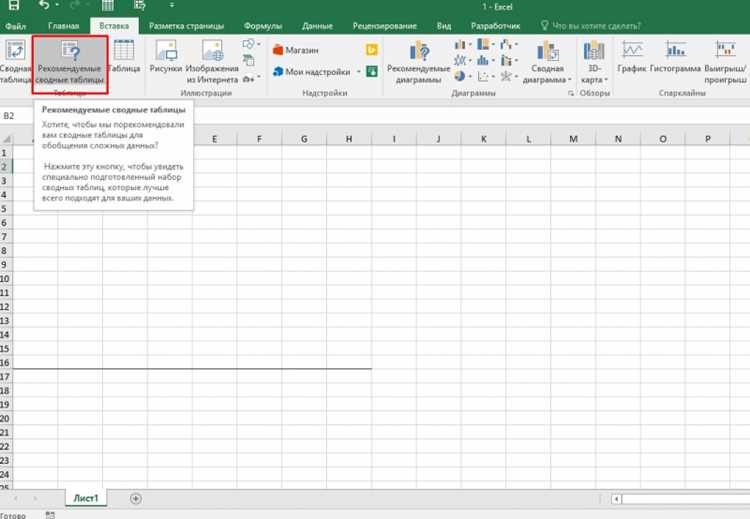Select the Лист1 sheet tab
Screen dimensions: 750x519
[86, 498]
